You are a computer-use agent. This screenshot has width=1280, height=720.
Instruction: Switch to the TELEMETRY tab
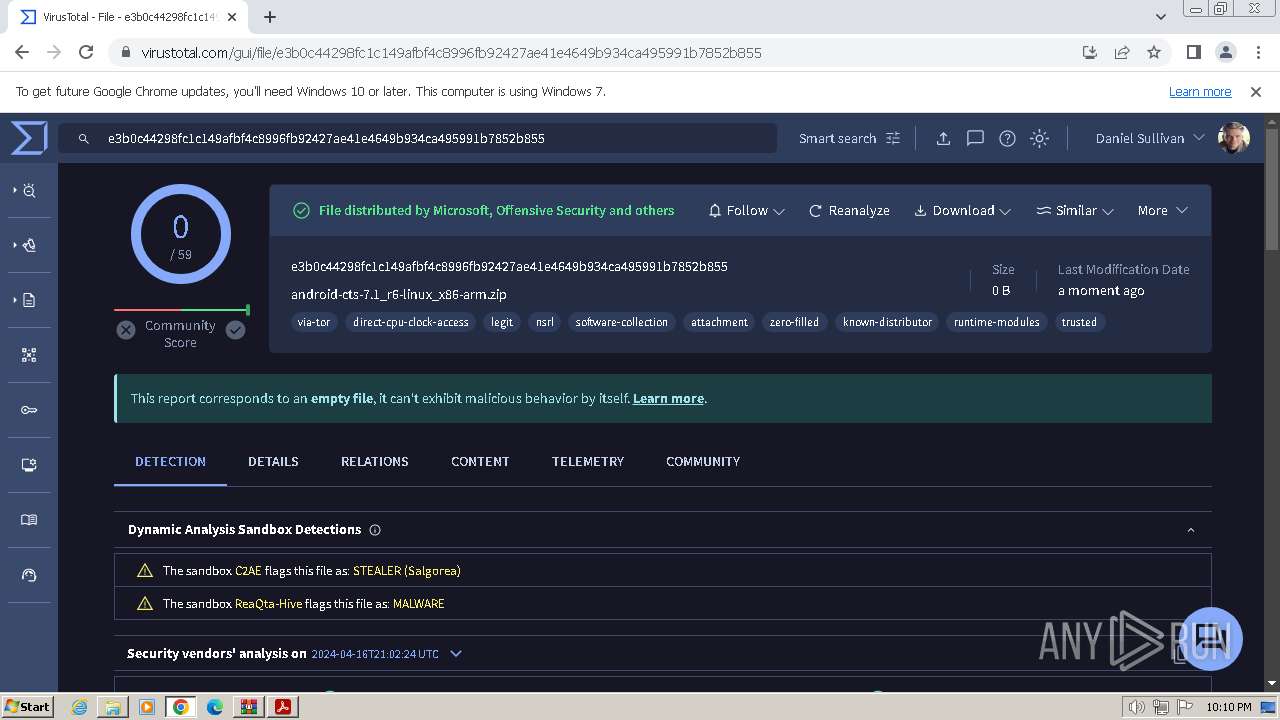[588, 461]
